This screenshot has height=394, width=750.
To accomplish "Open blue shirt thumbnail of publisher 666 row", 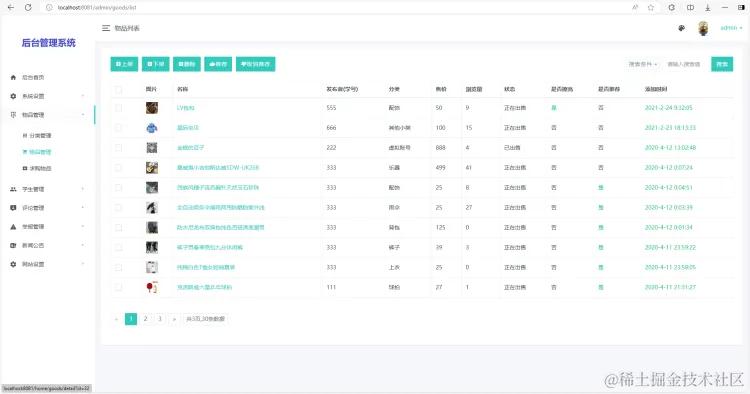I will [152, 128].
